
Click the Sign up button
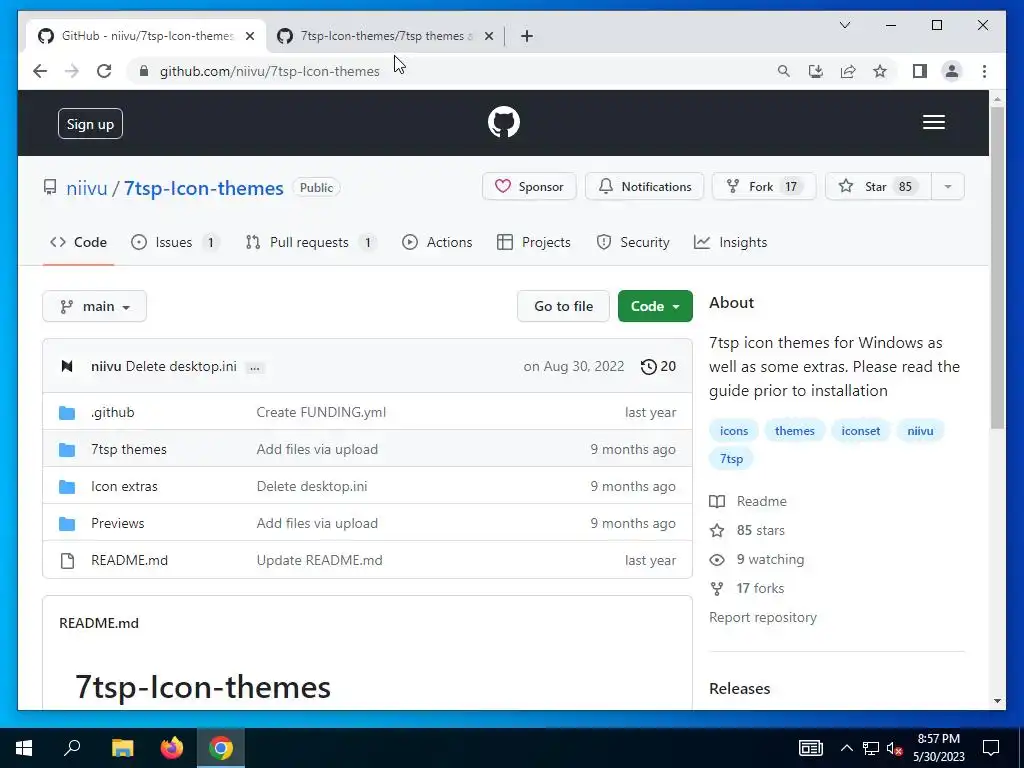[90, 124]
